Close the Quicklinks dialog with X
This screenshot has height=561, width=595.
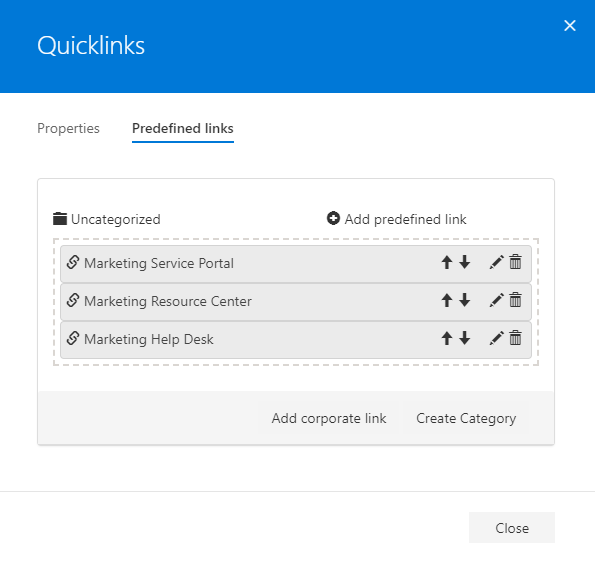click(x=570, y=25)
